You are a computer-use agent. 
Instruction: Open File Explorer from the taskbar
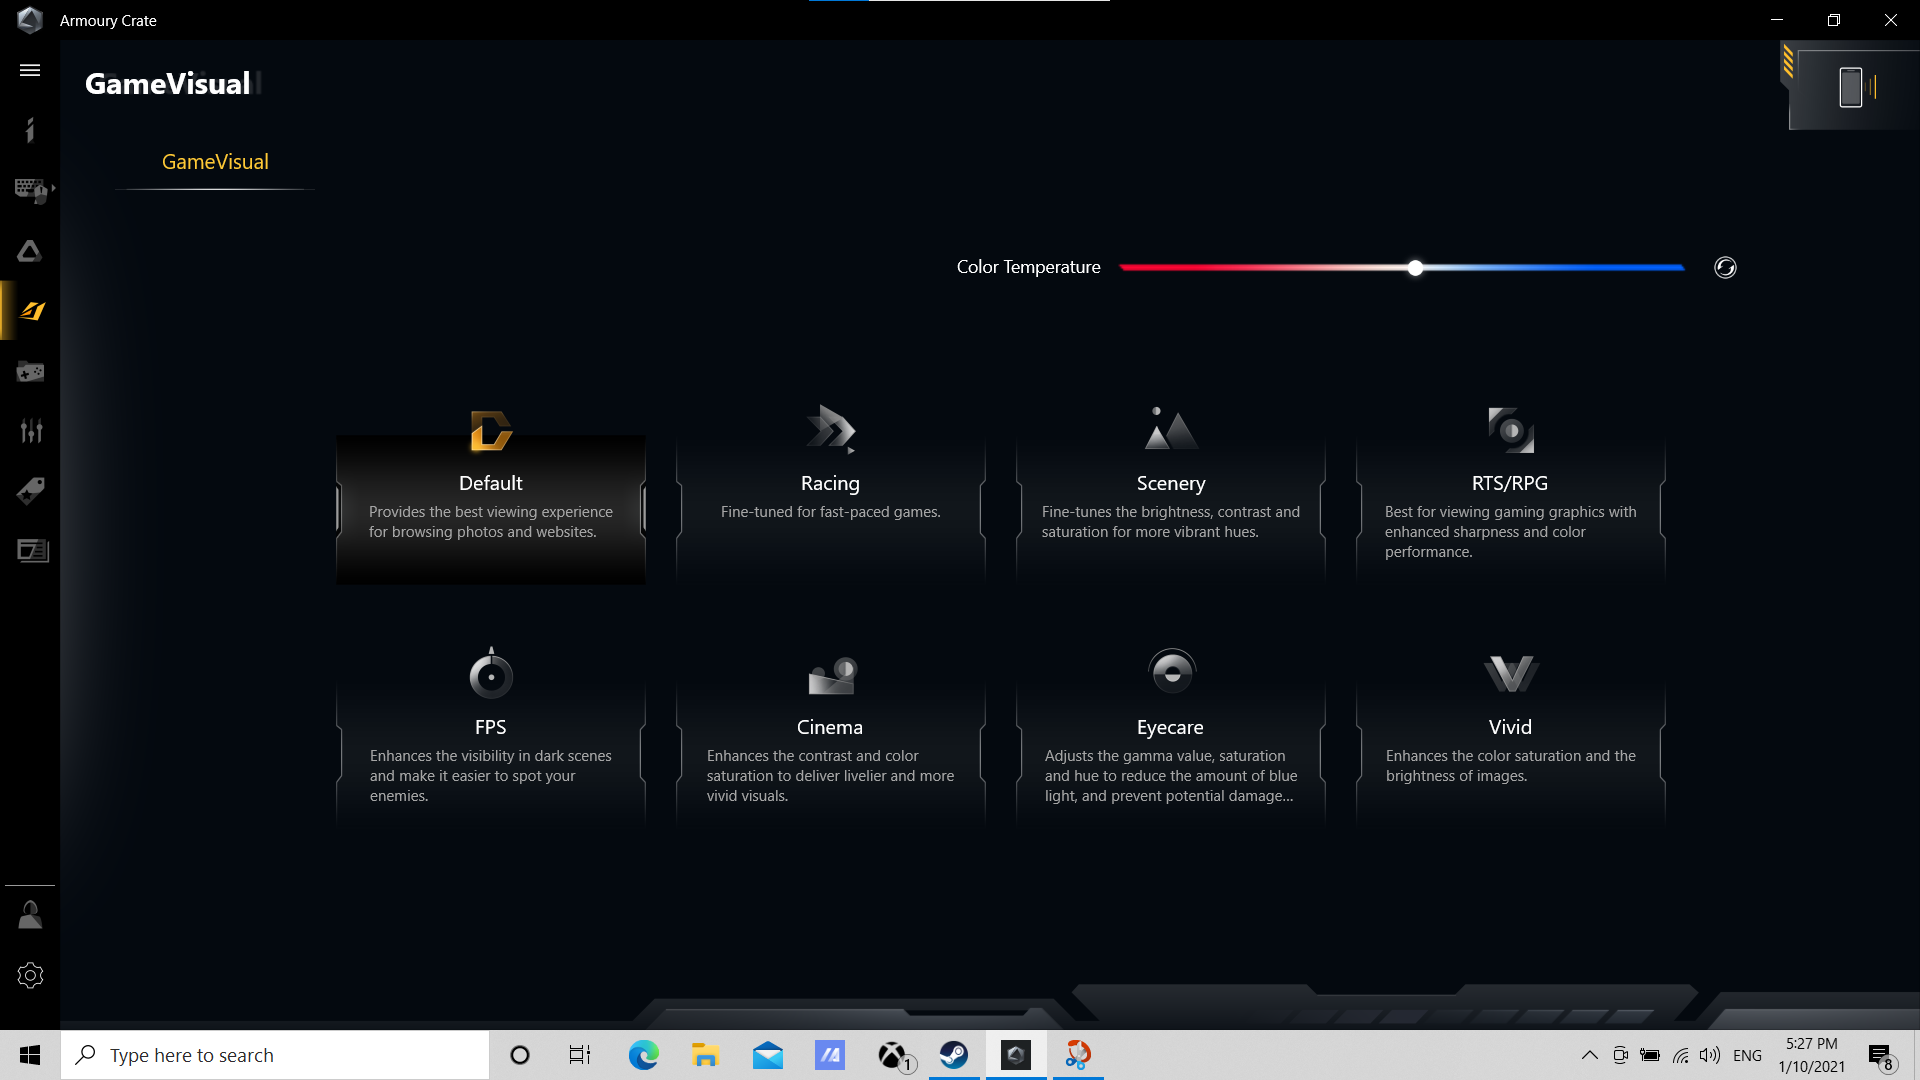(x=705, y=1055)
